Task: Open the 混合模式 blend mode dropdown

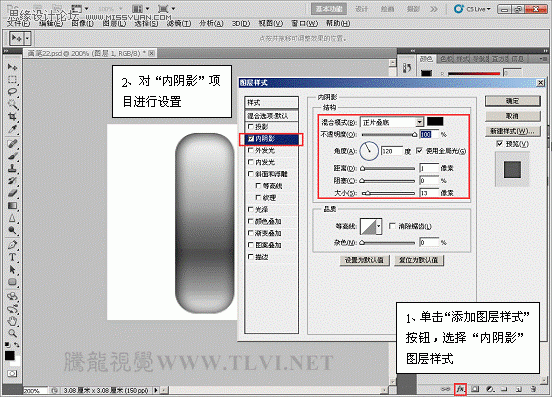Action: [392, 122]
